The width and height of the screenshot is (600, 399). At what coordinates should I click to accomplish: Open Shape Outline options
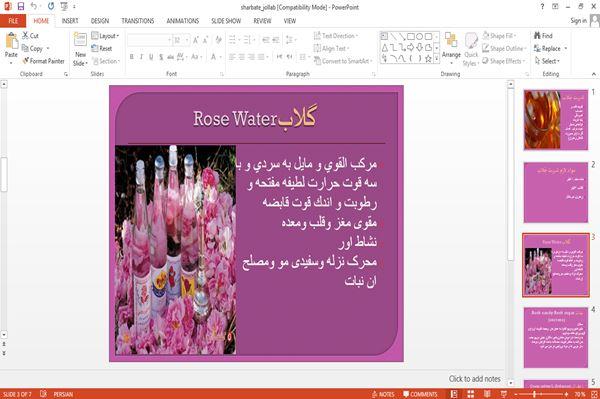(504, 49)
